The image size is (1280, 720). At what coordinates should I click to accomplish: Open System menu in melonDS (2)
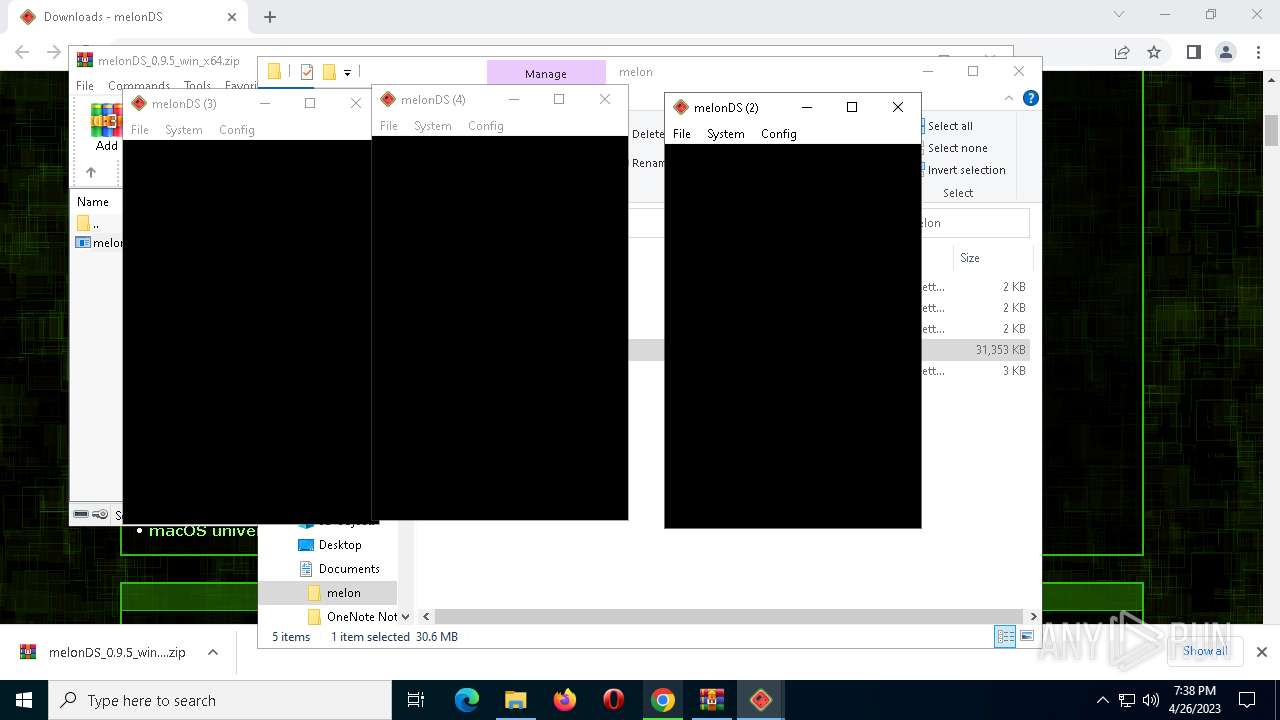726,134
